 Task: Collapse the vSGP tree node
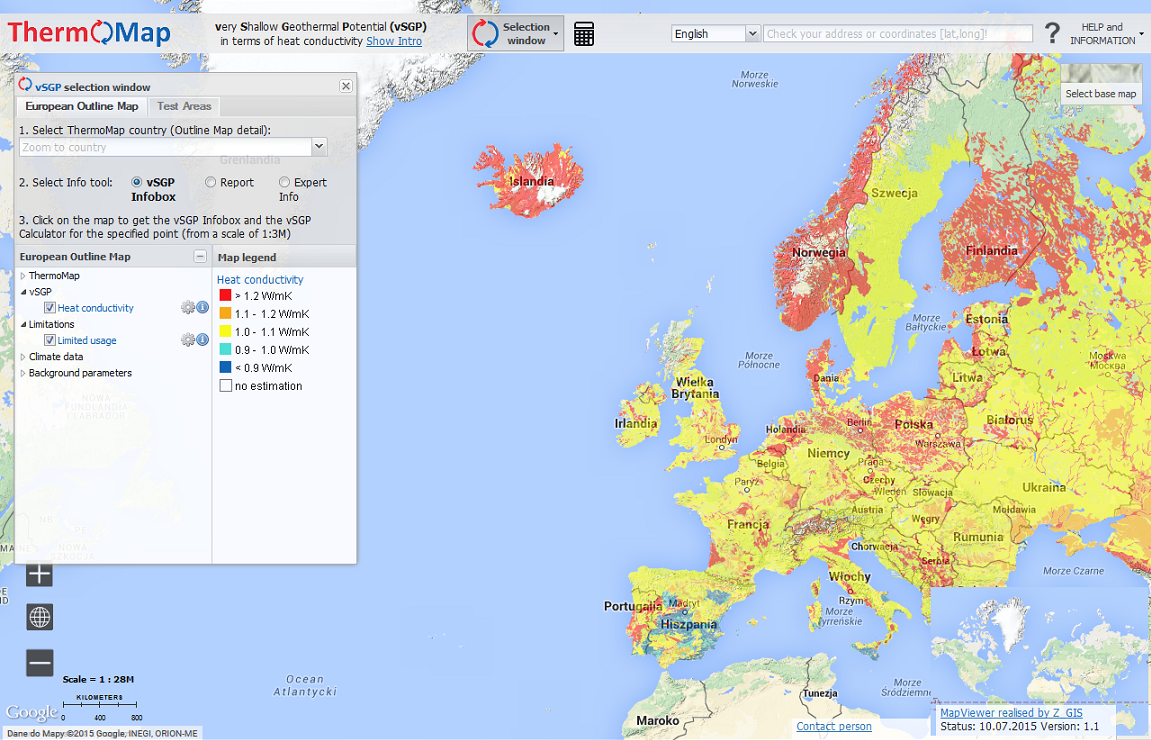coord(23,292)
